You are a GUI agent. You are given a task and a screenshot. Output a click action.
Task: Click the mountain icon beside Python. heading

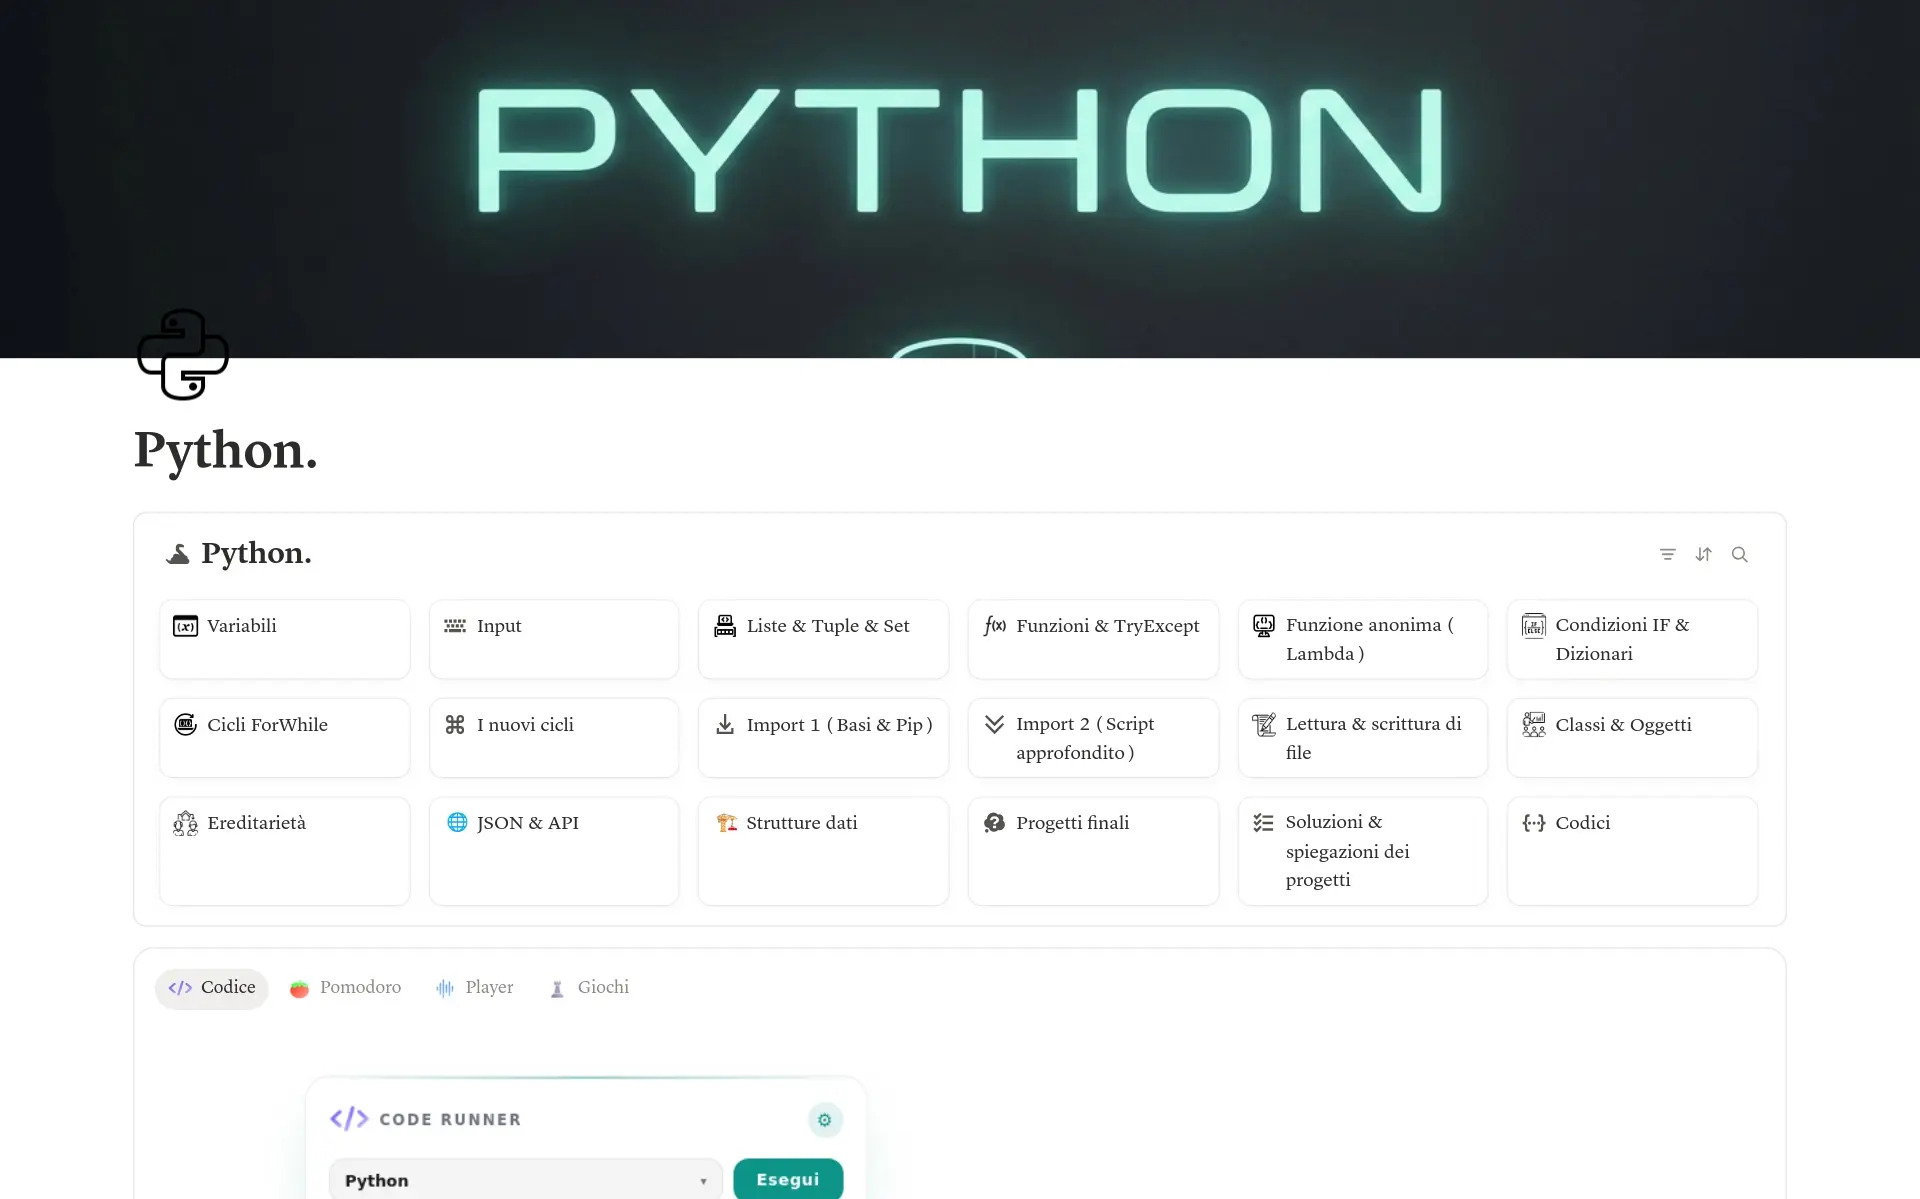pyautogui.click(x=178, y=554)
